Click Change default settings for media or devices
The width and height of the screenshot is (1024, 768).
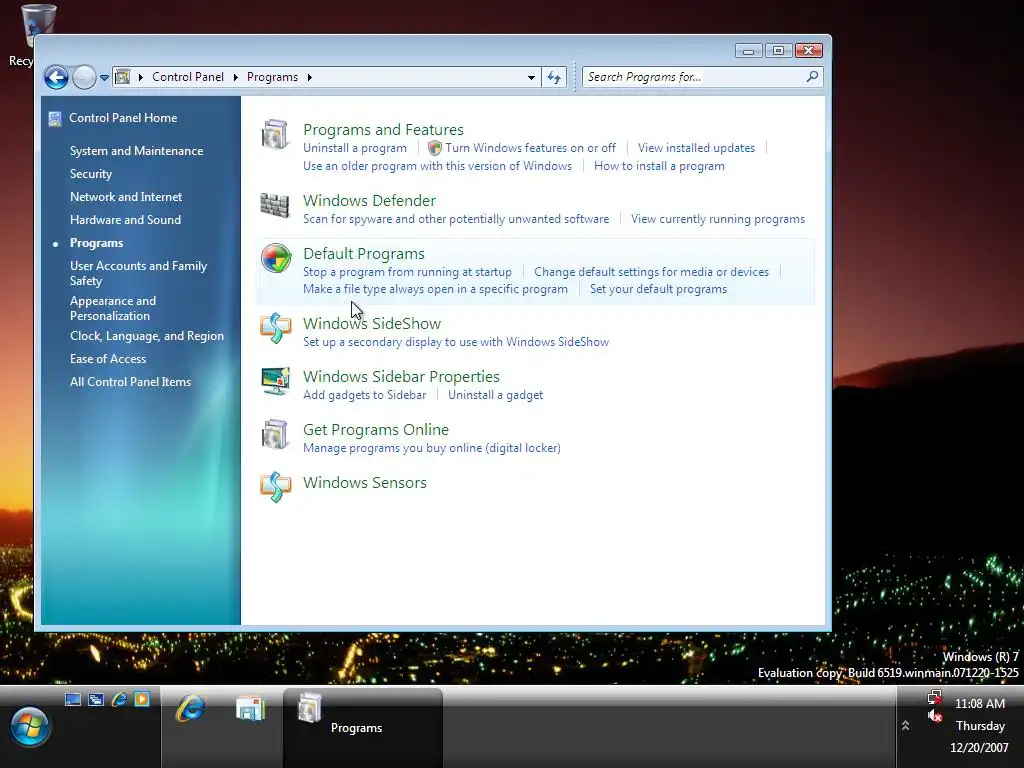pyautogui.click(x=651, y=272)
